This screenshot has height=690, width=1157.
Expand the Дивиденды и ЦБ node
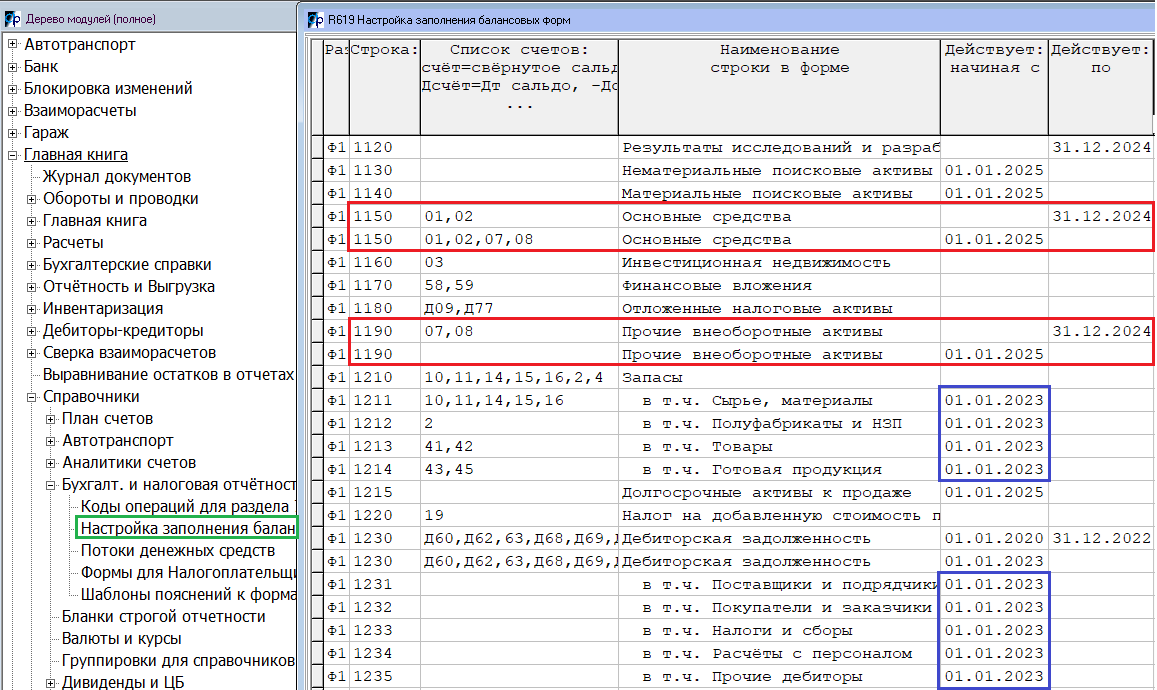[51, 683]
